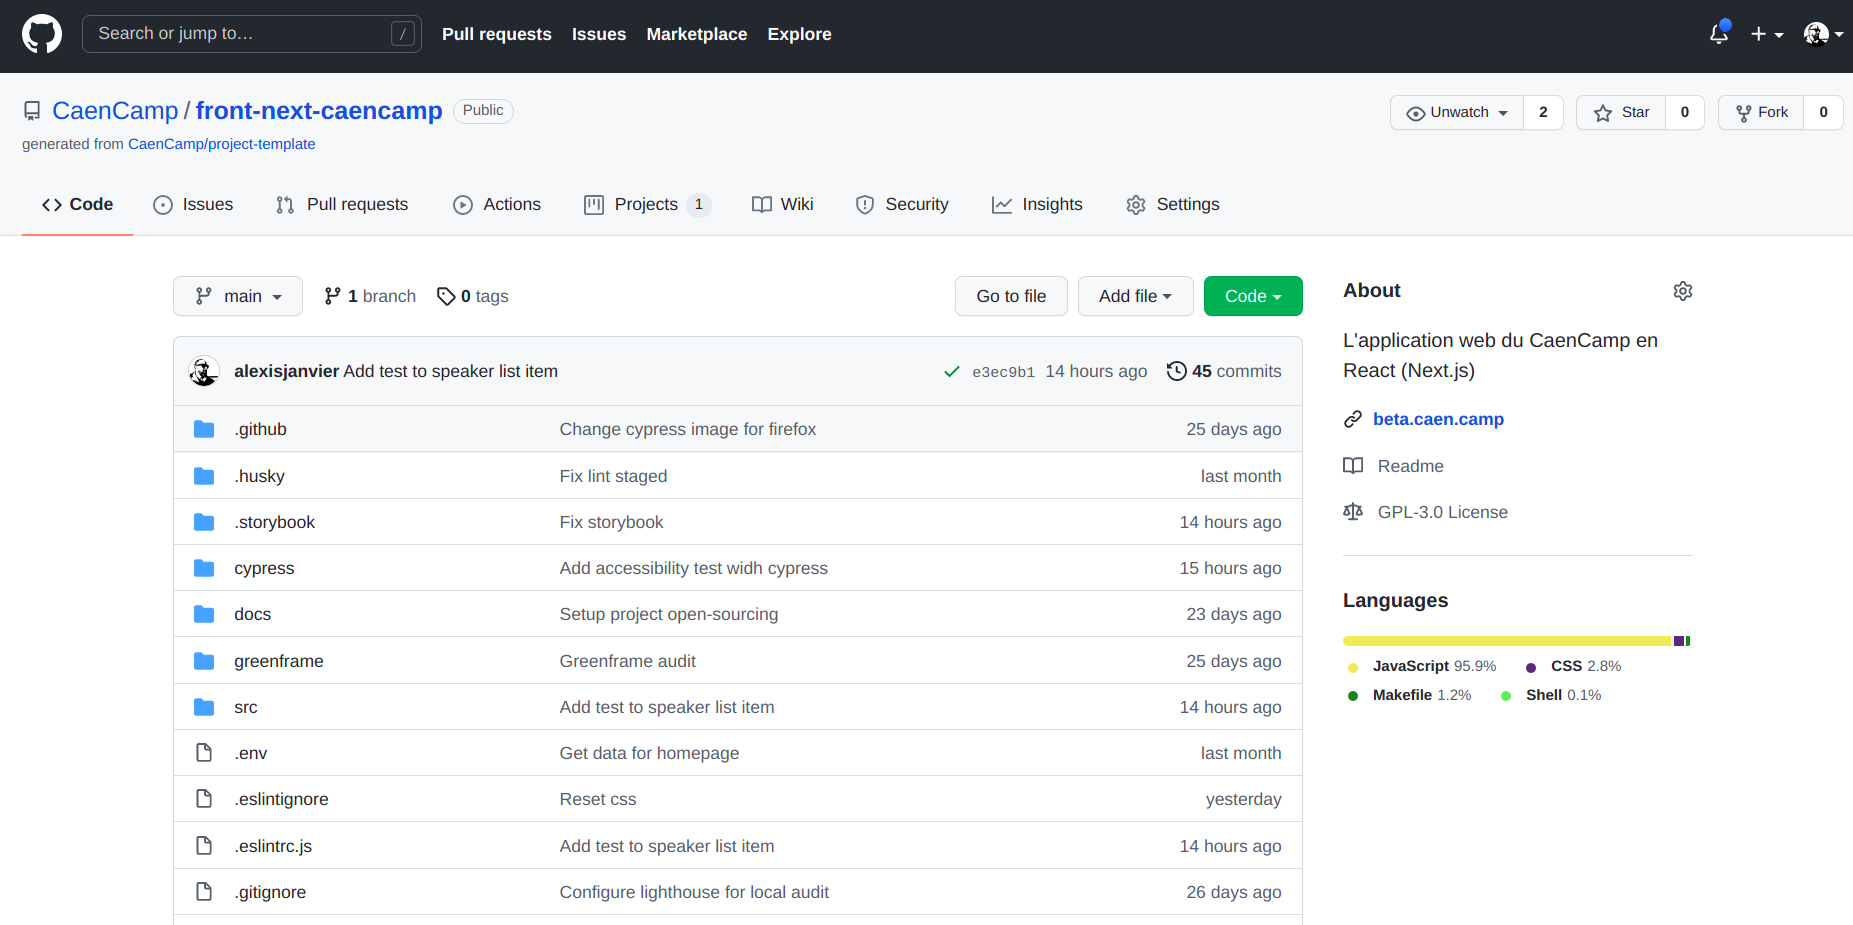Open the greenframe folder
This screenshot has width=1853, height=925.
279,661
